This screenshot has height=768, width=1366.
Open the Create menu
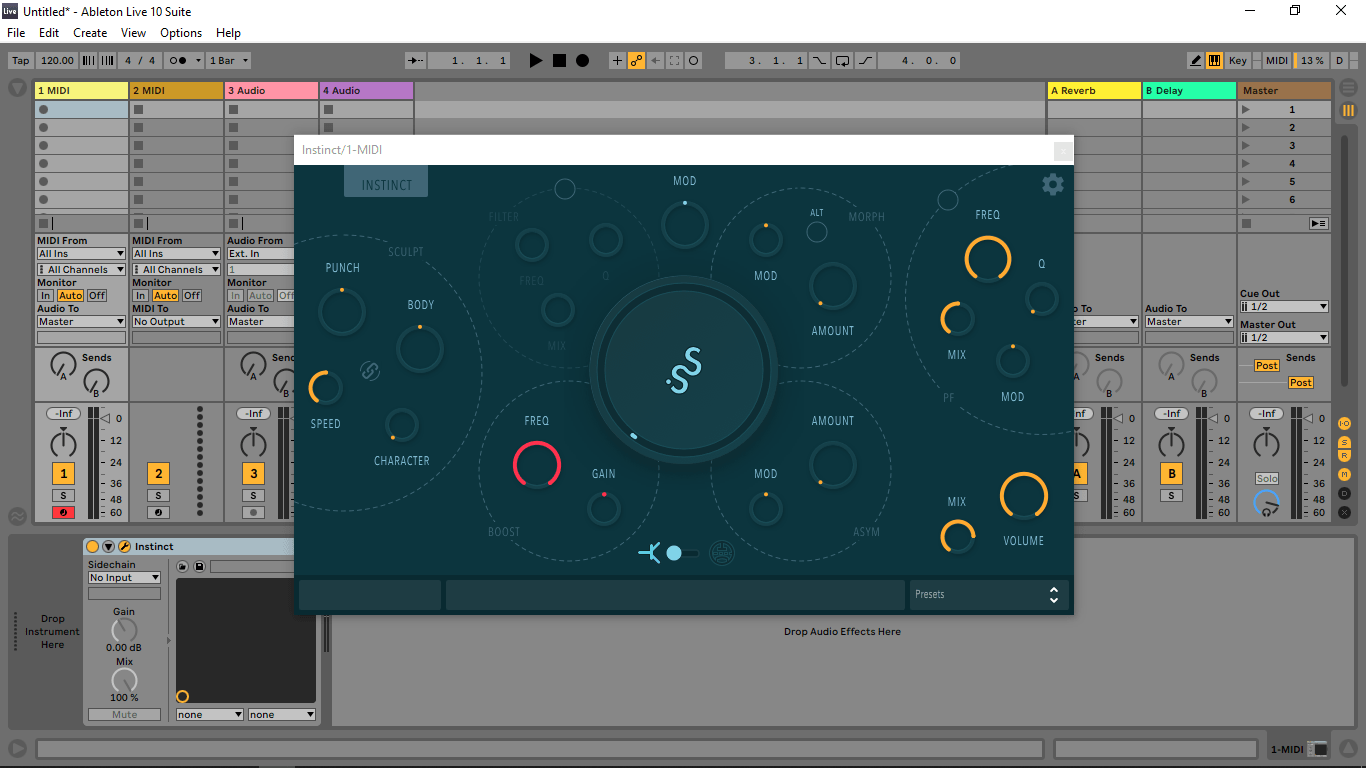90,33
